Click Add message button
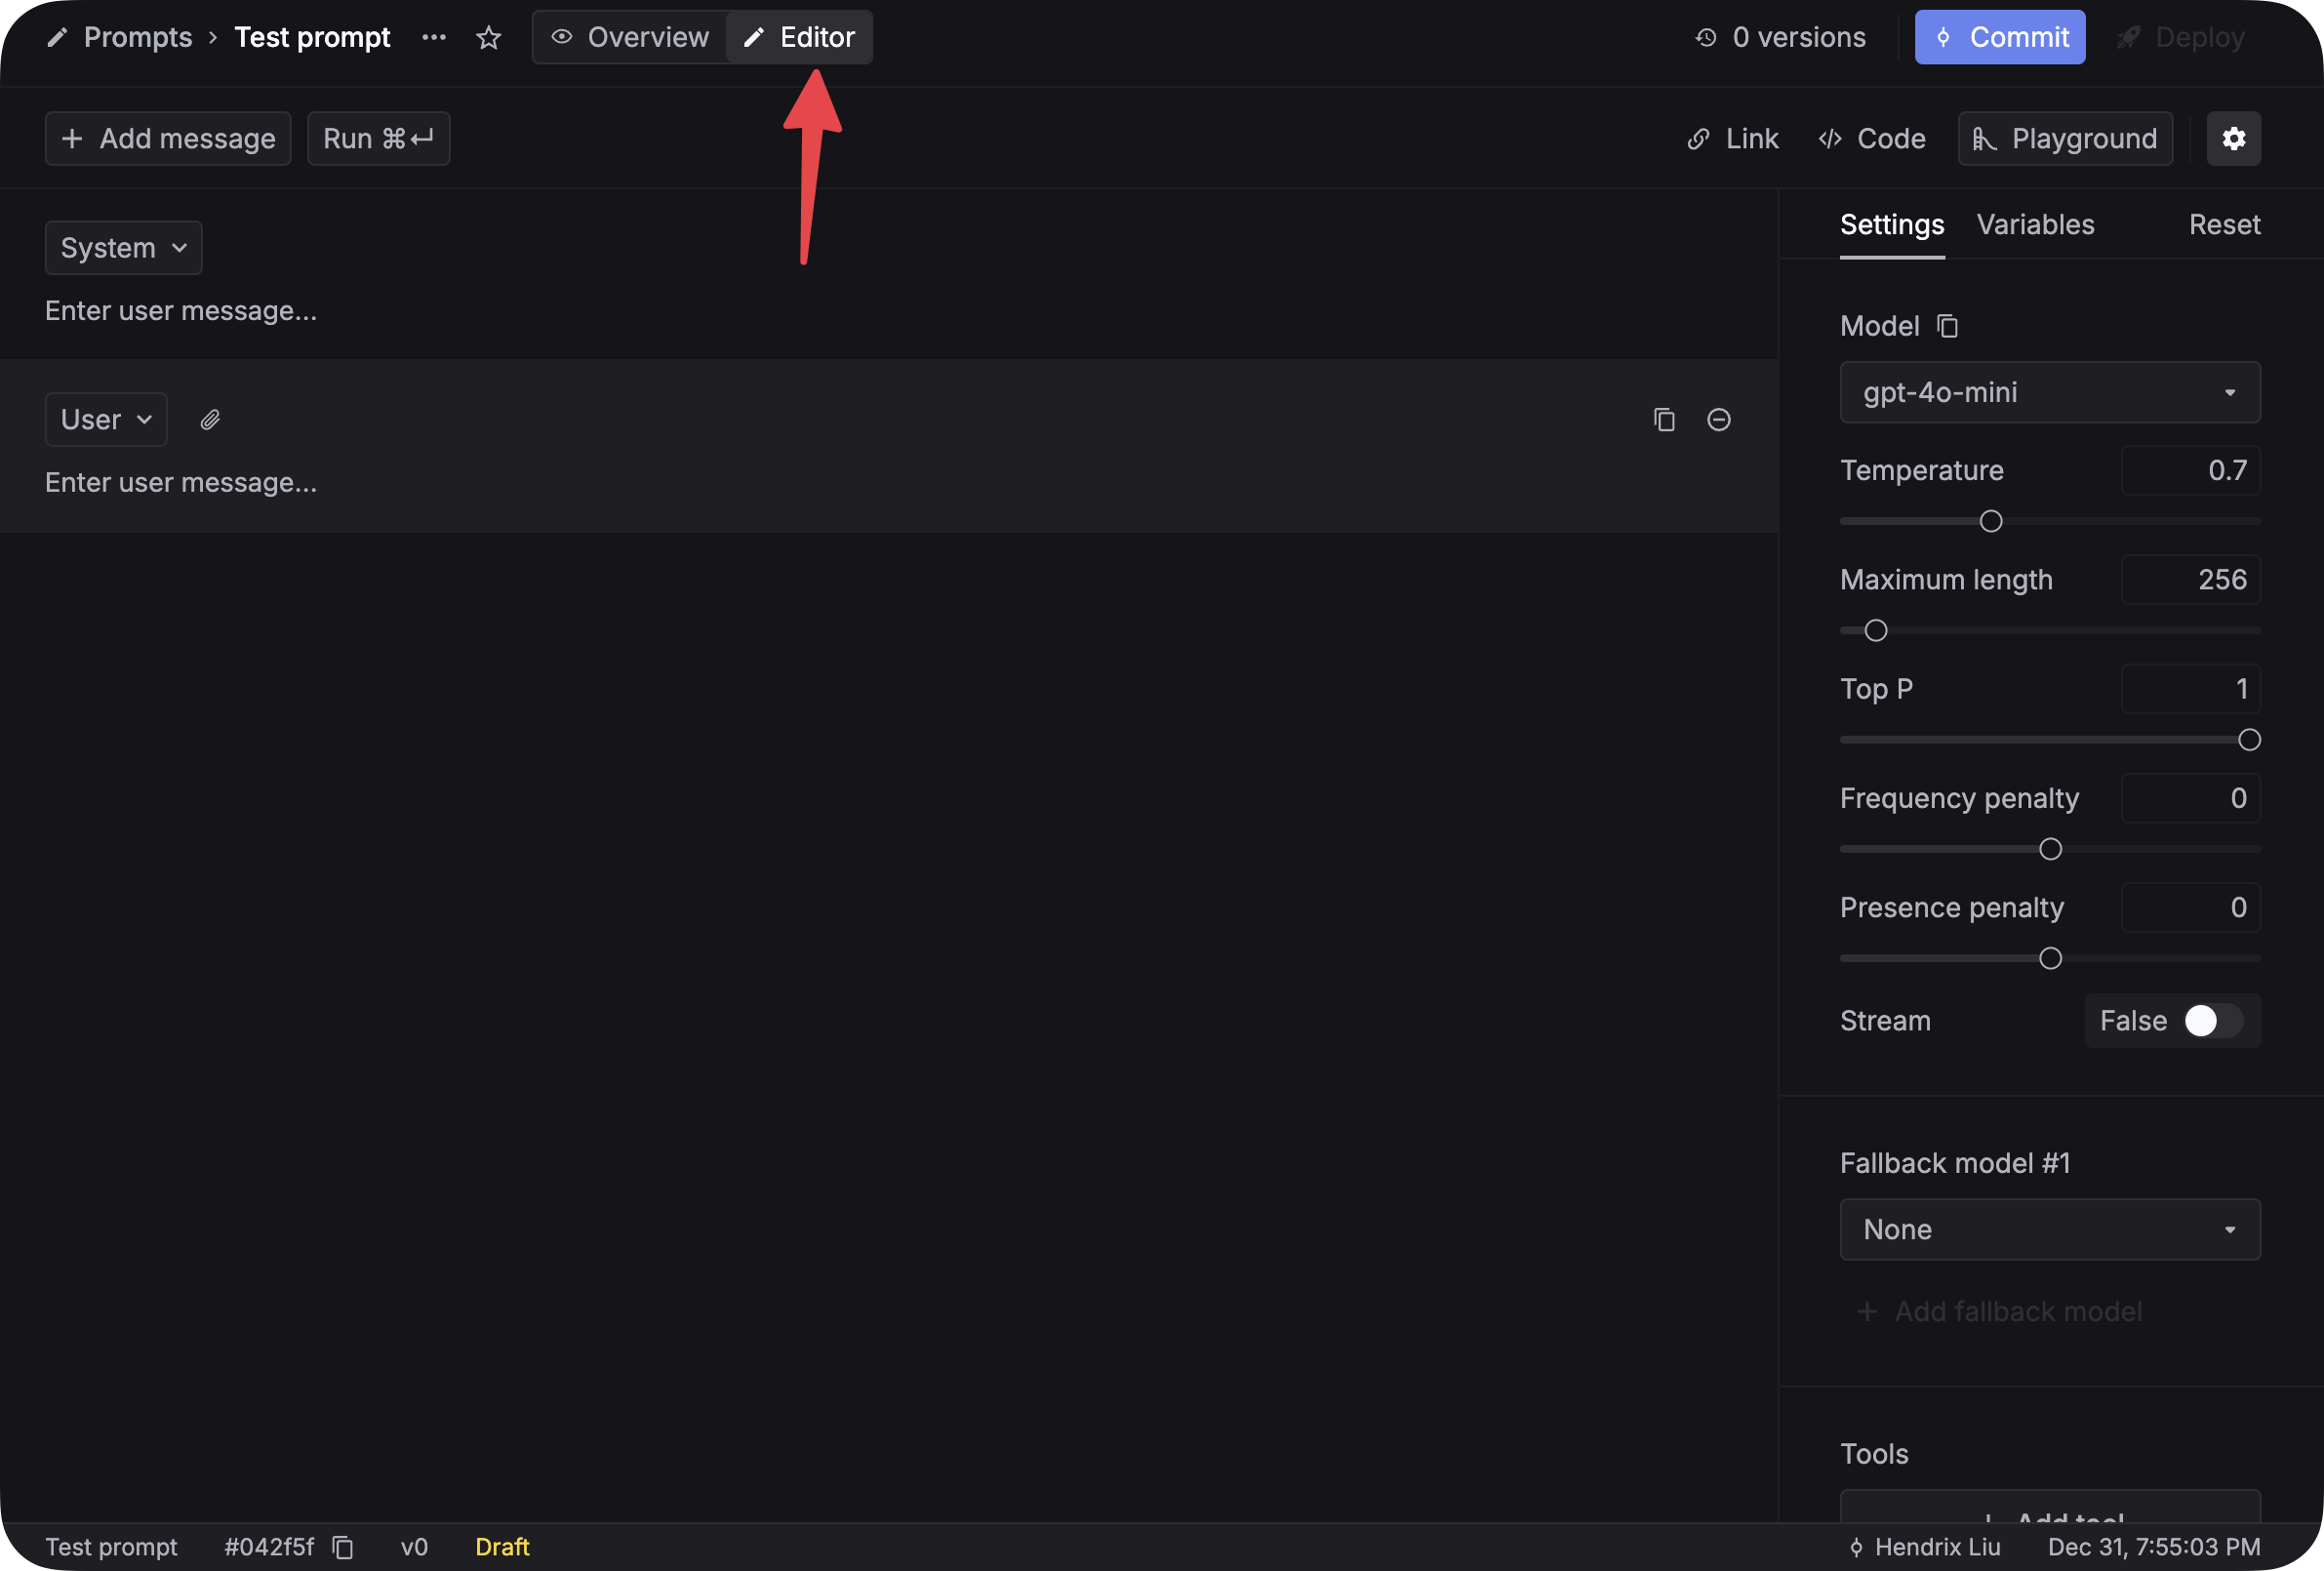 pyautogui.click(x=168, y=138)
